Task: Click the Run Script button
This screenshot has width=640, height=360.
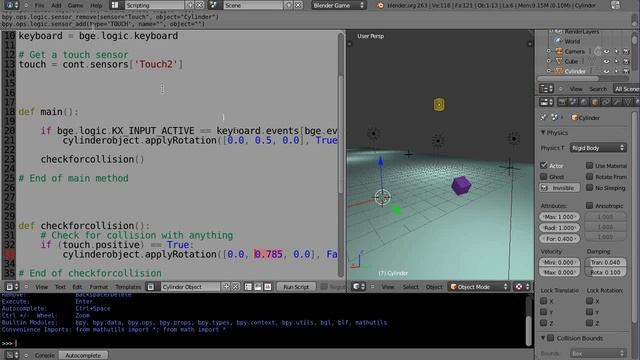Action: click(296, 287)
